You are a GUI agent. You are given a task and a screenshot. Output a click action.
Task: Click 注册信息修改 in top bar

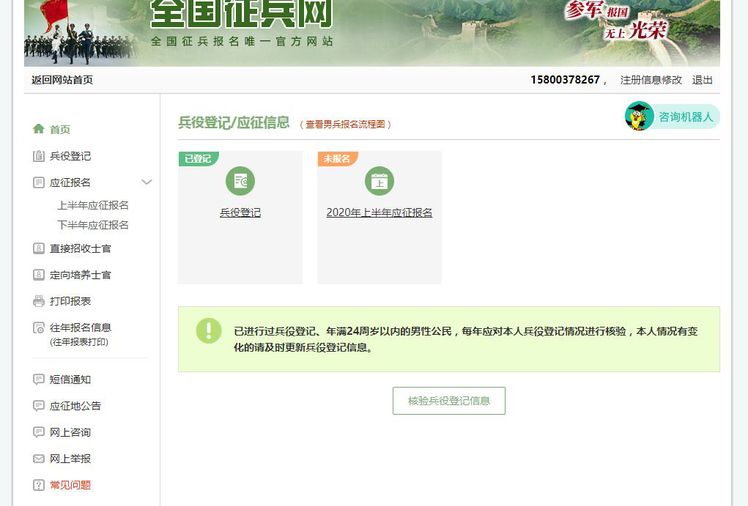pos(650,80)
